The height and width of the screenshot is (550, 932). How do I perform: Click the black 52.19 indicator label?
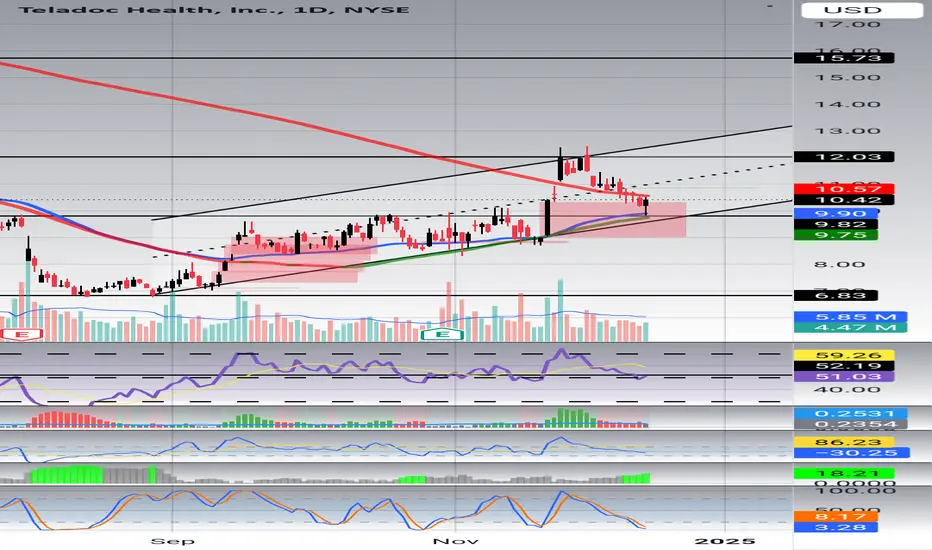point(844,366)
